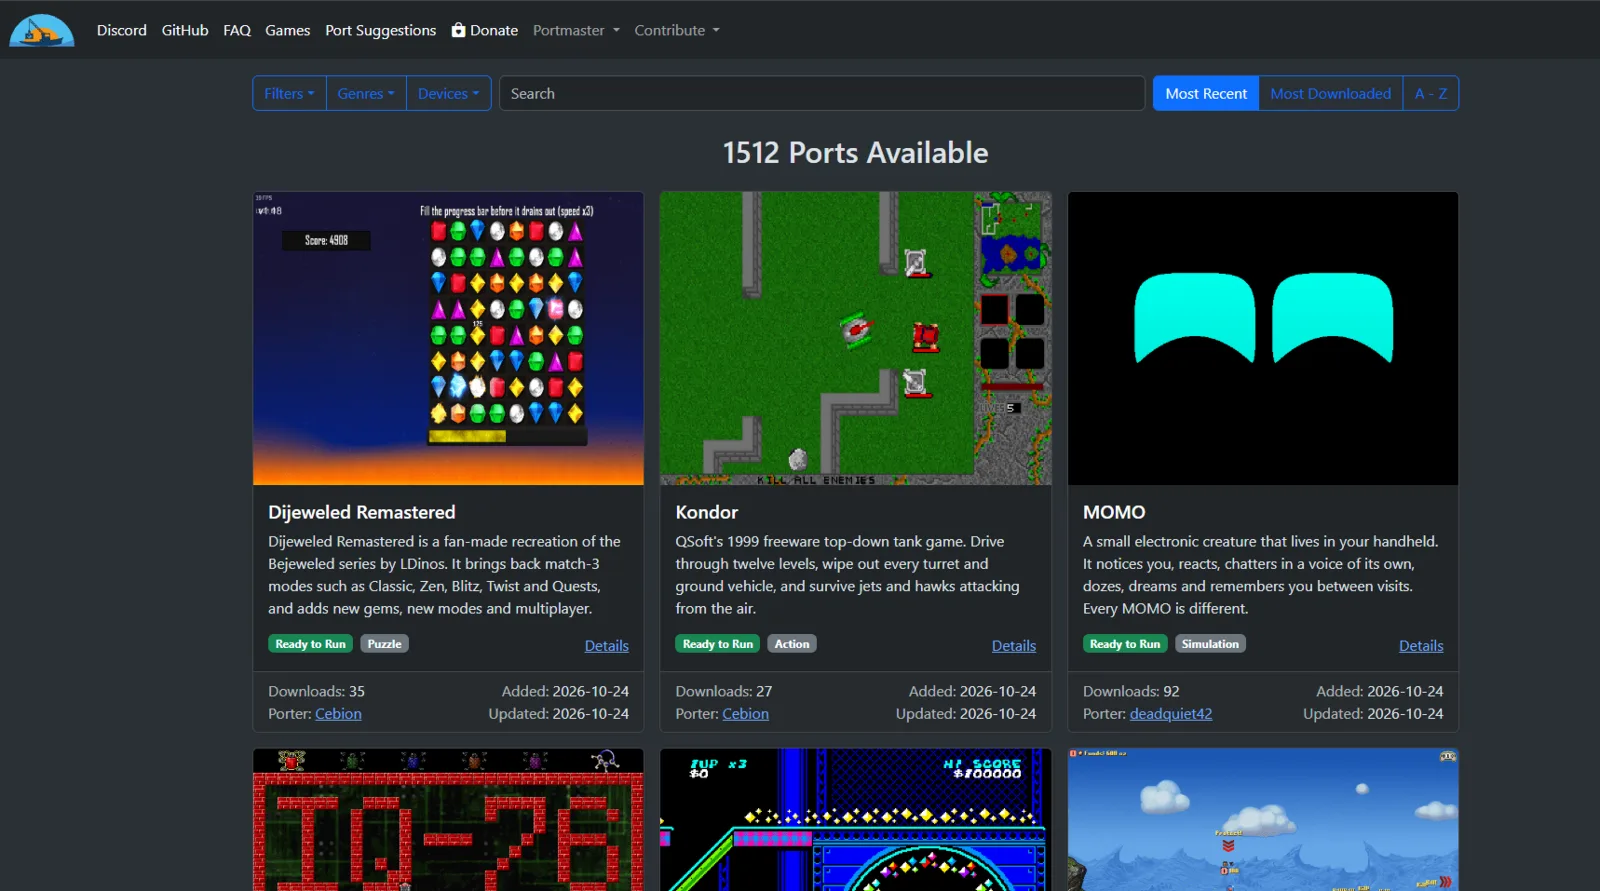Click the Dijeweled Remastered title
Image resolution: width=1600 pixels, height=891 pixels.
click(x=362, y=512)
